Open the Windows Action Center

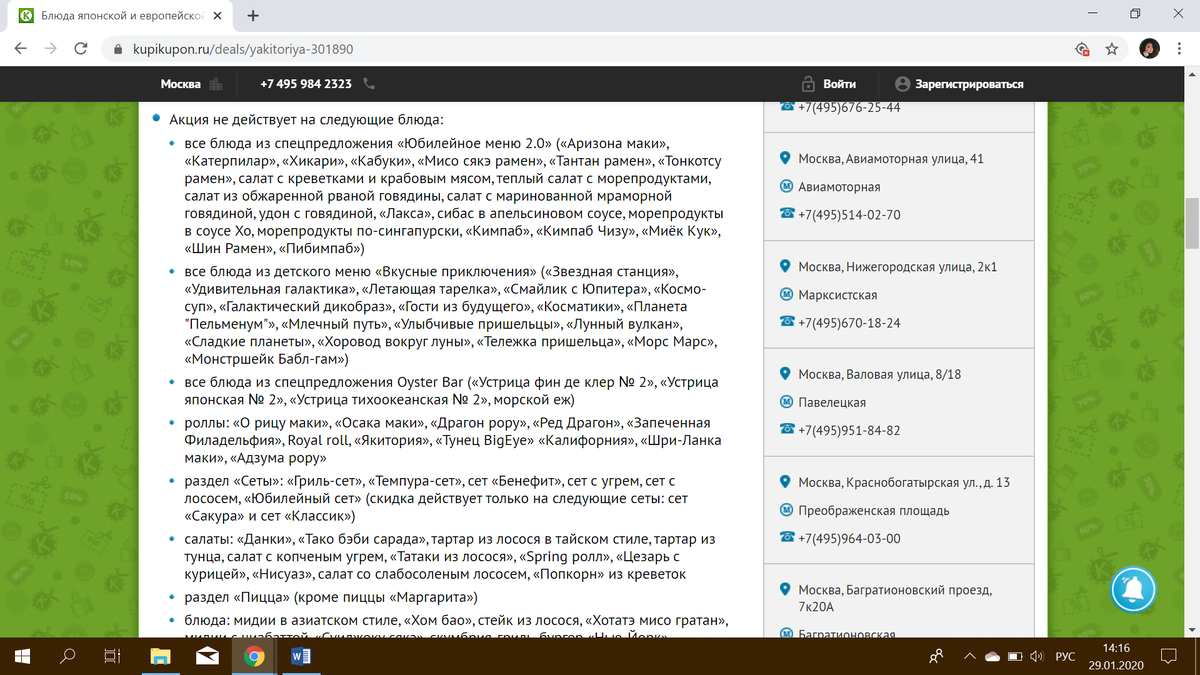1168,657
